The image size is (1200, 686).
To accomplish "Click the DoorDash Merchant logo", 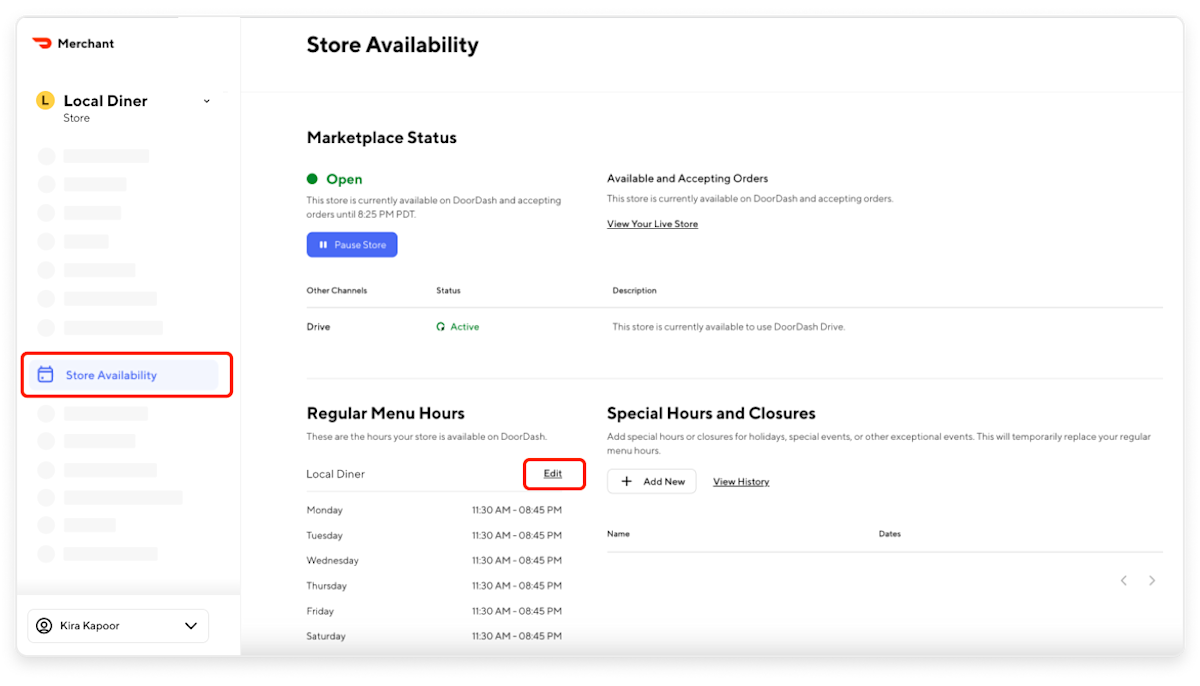I will (x=73, y=43).
